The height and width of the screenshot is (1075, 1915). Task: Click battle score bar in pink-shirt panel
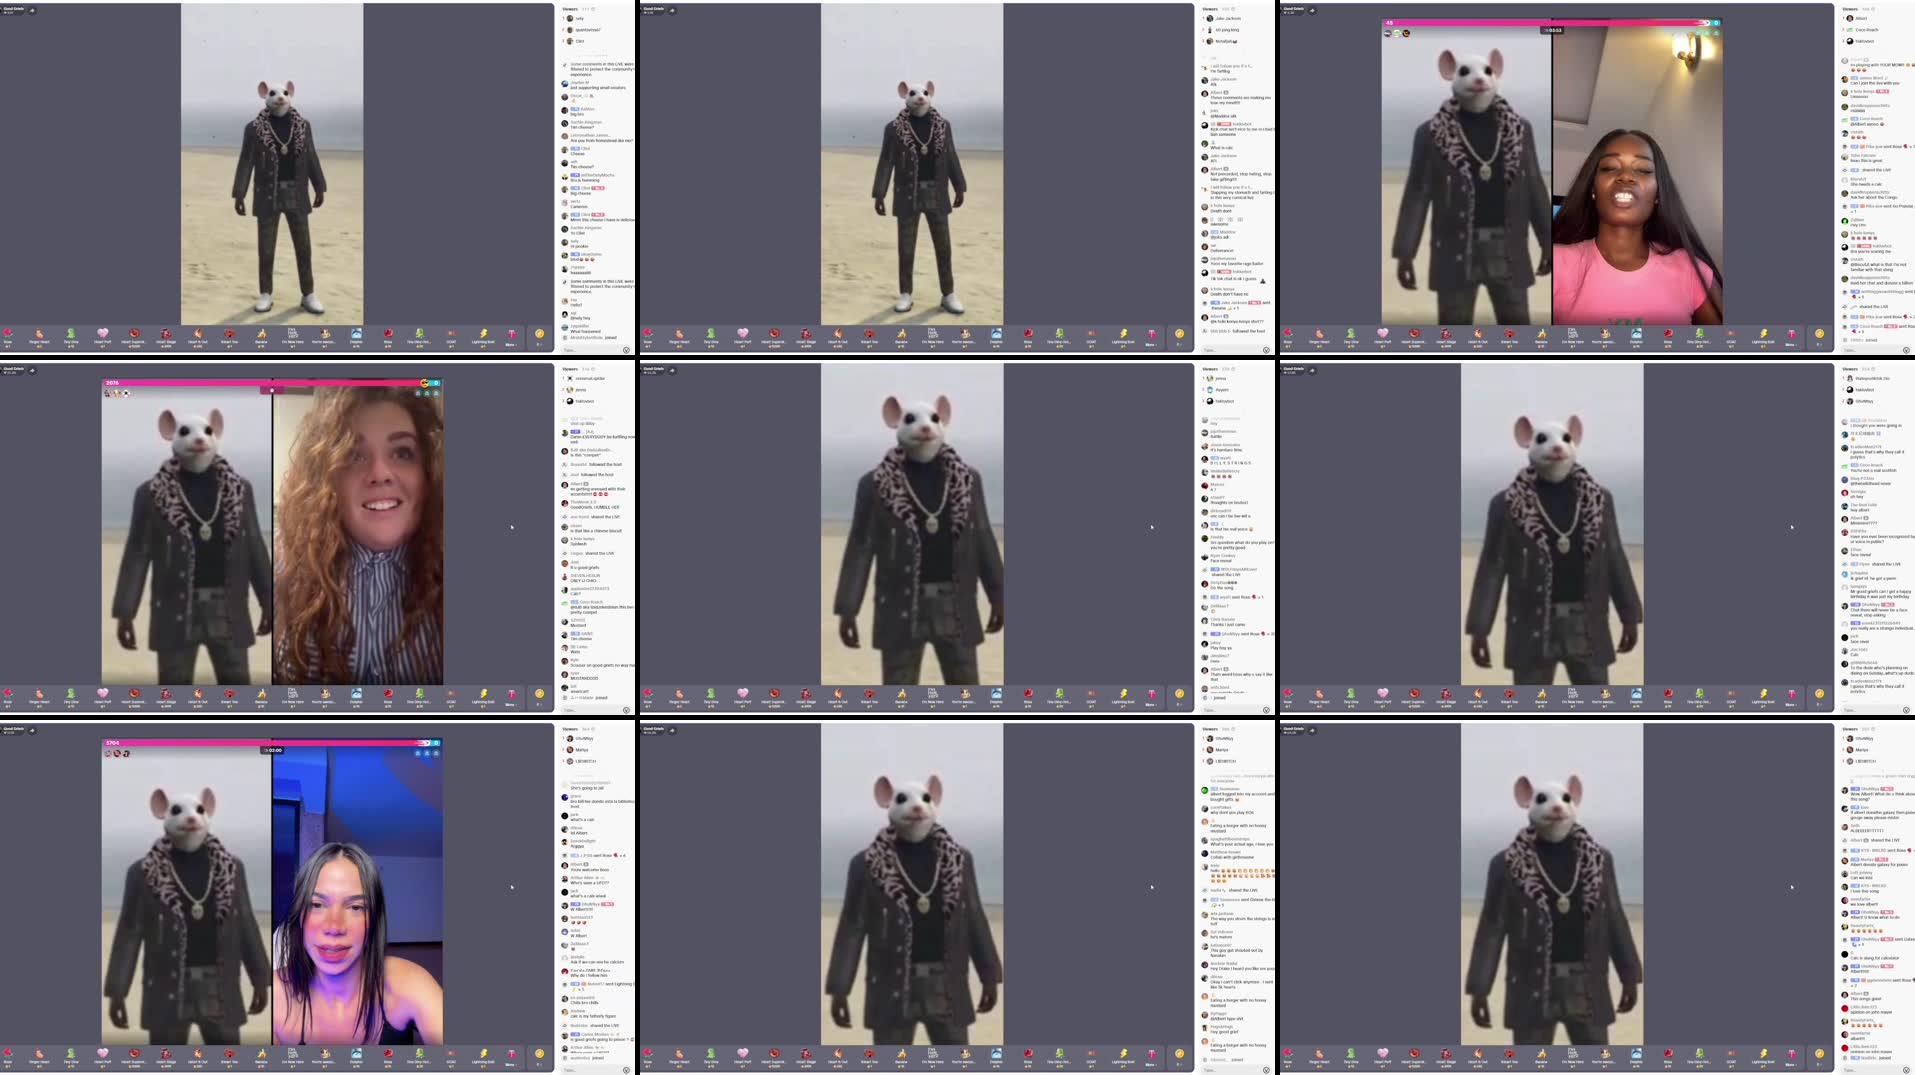(x=1552, y=22)
